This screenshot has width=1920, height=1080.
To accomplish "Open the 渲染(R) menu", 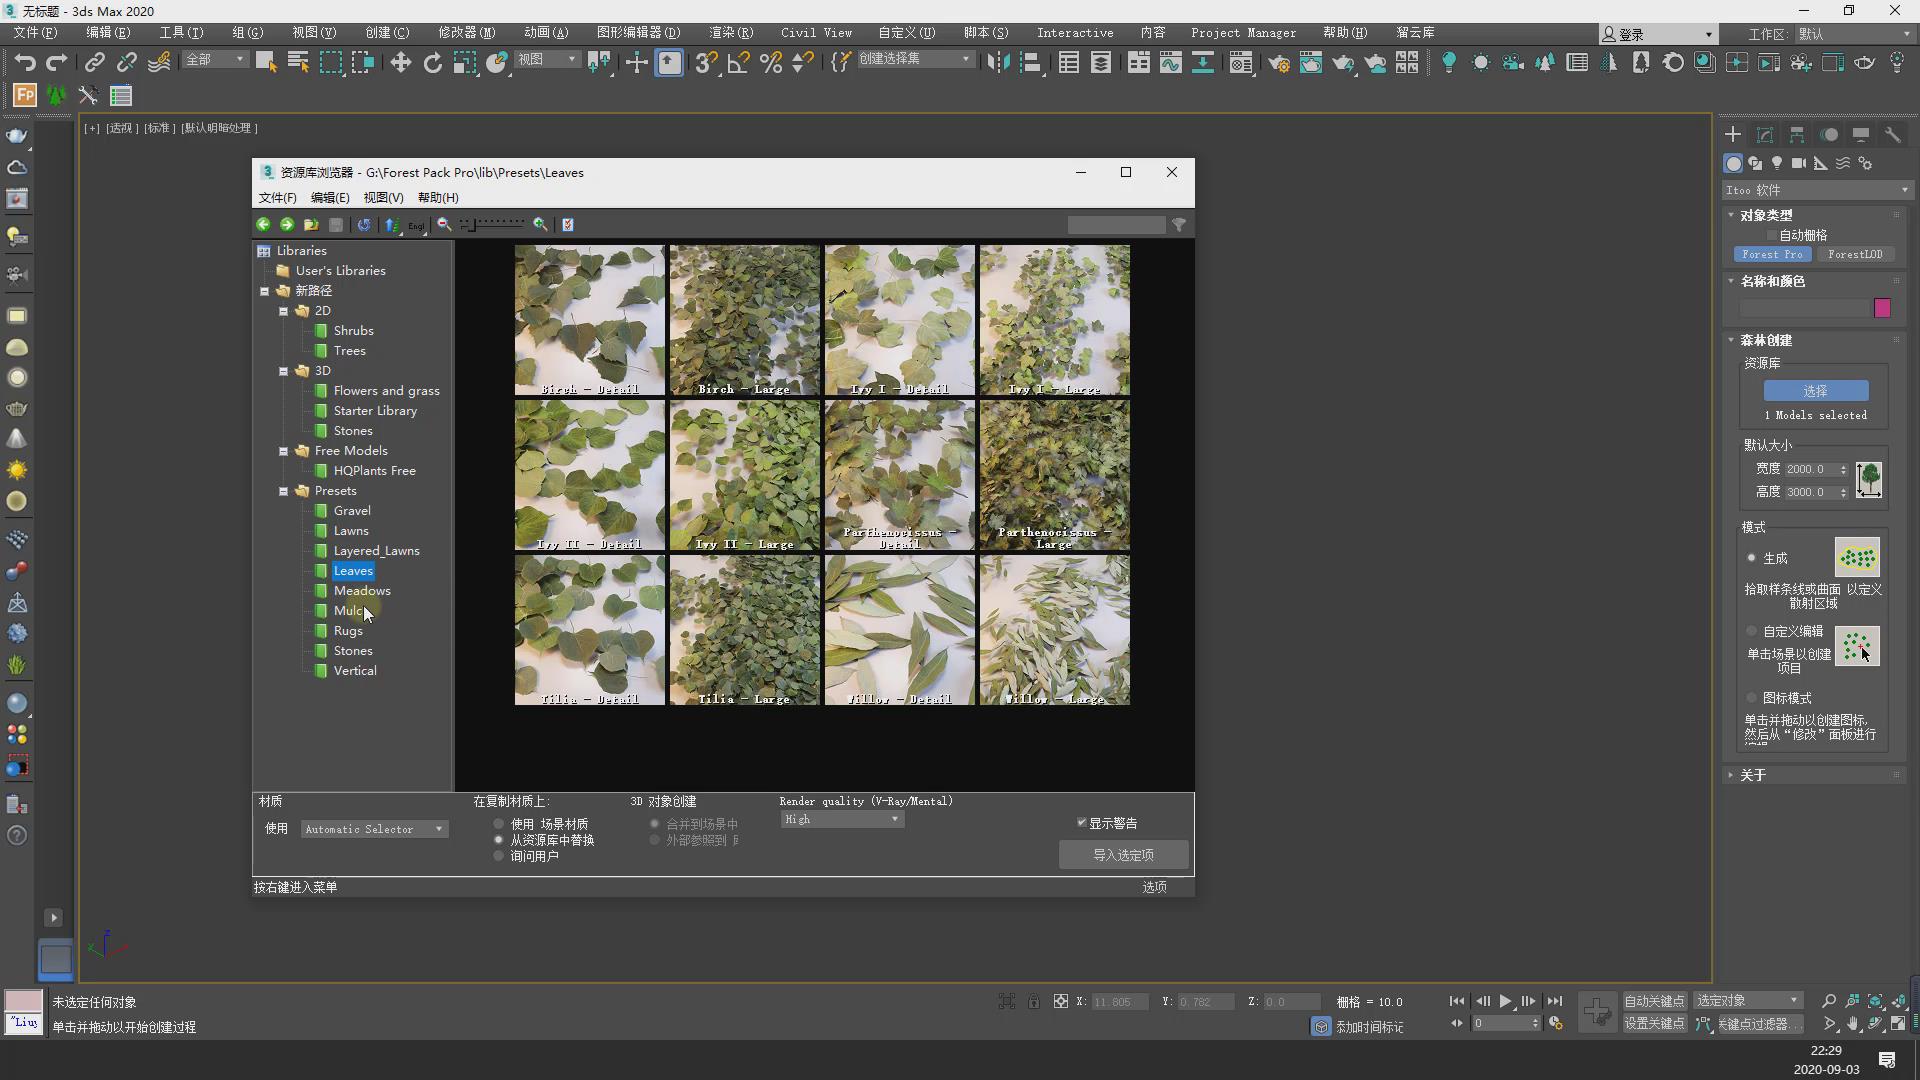I will click(730, 32).
